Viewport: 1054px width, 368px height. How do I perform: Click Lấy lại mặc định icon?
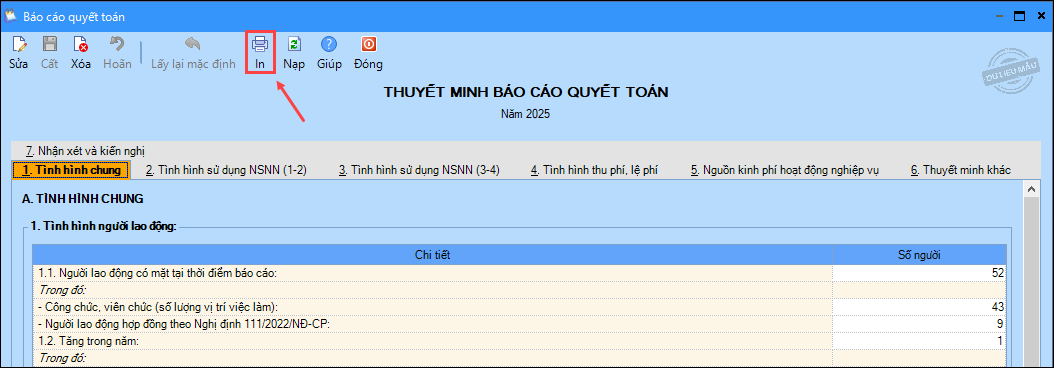pyautogui.click(x=193, y=46)
